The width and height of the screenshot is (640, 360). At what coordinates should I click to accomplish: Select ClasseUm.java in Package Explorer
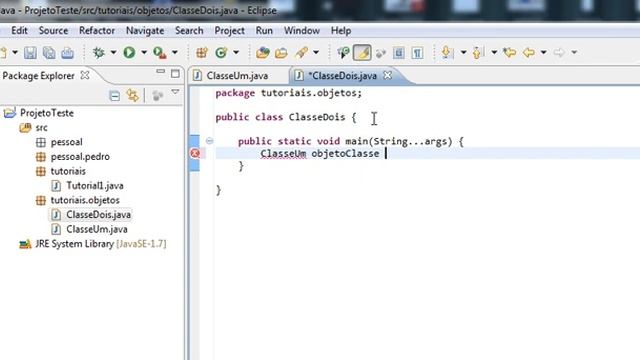tap(97, 229)
